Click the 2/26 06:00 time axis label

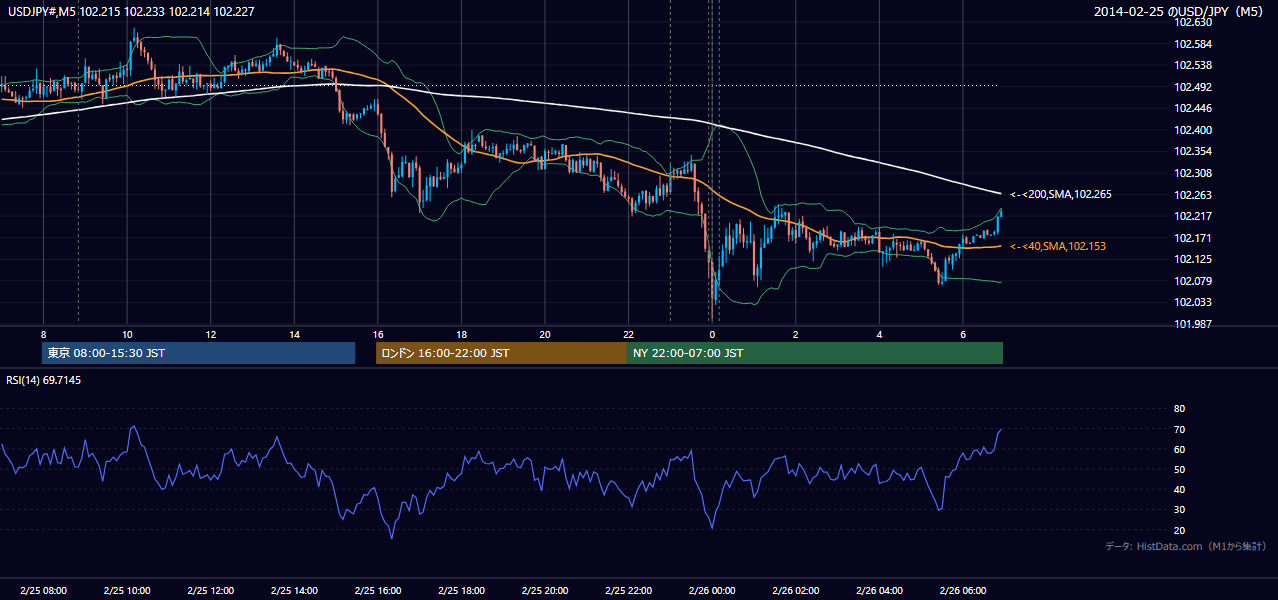tap(962, 591)
